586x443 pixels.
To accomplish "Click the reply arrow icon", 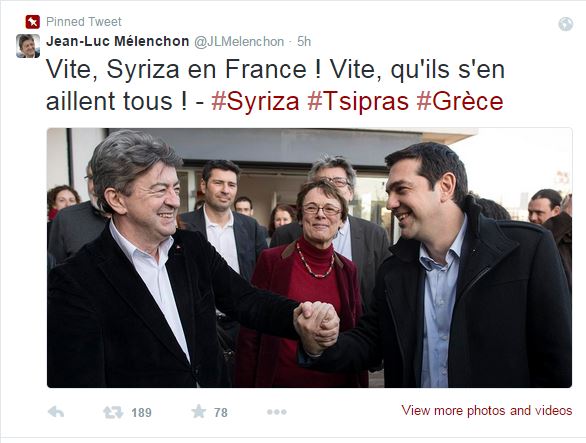I will click(56, 412).
